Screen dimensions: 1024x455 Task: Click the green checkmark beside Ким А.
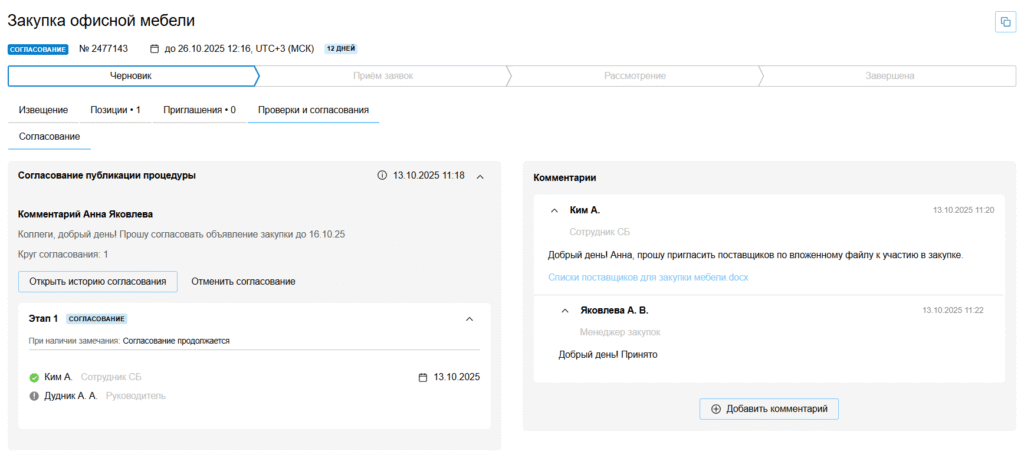[x=34, y=378]
